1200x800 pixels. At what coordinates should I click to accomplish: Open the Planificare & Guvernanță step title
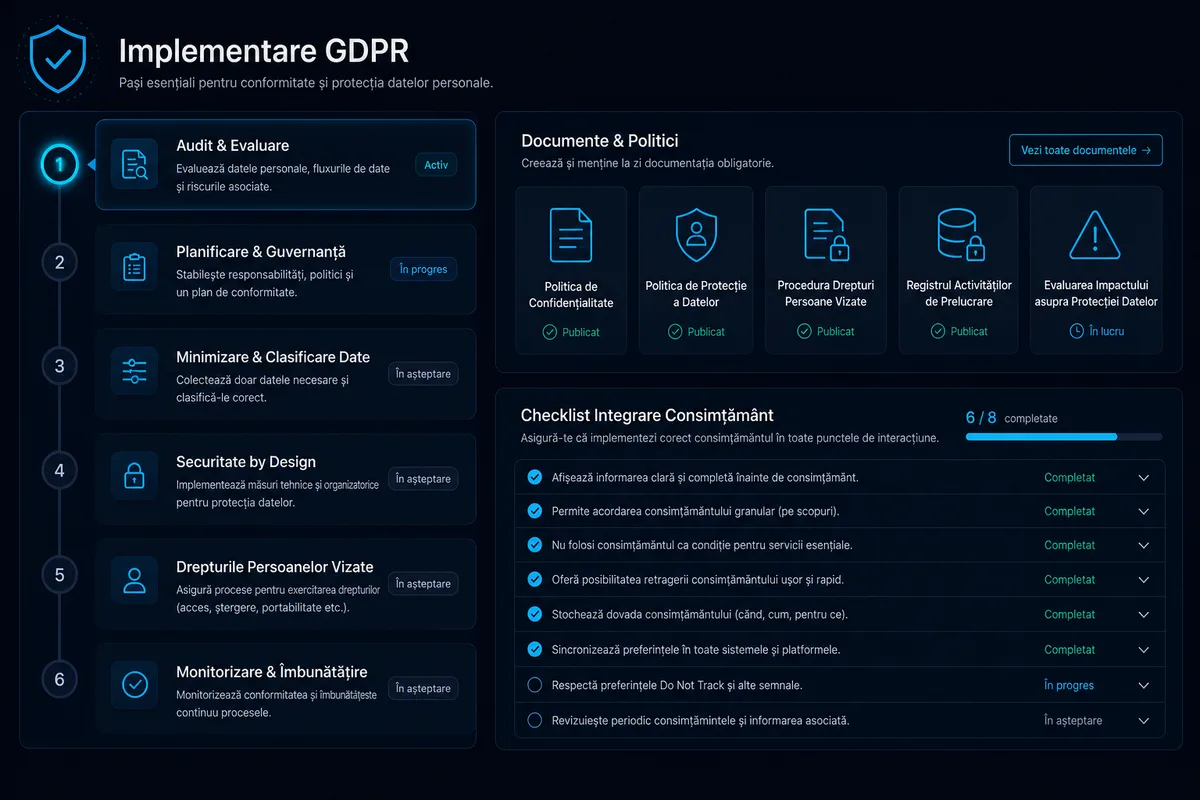(x=261, y=252)
